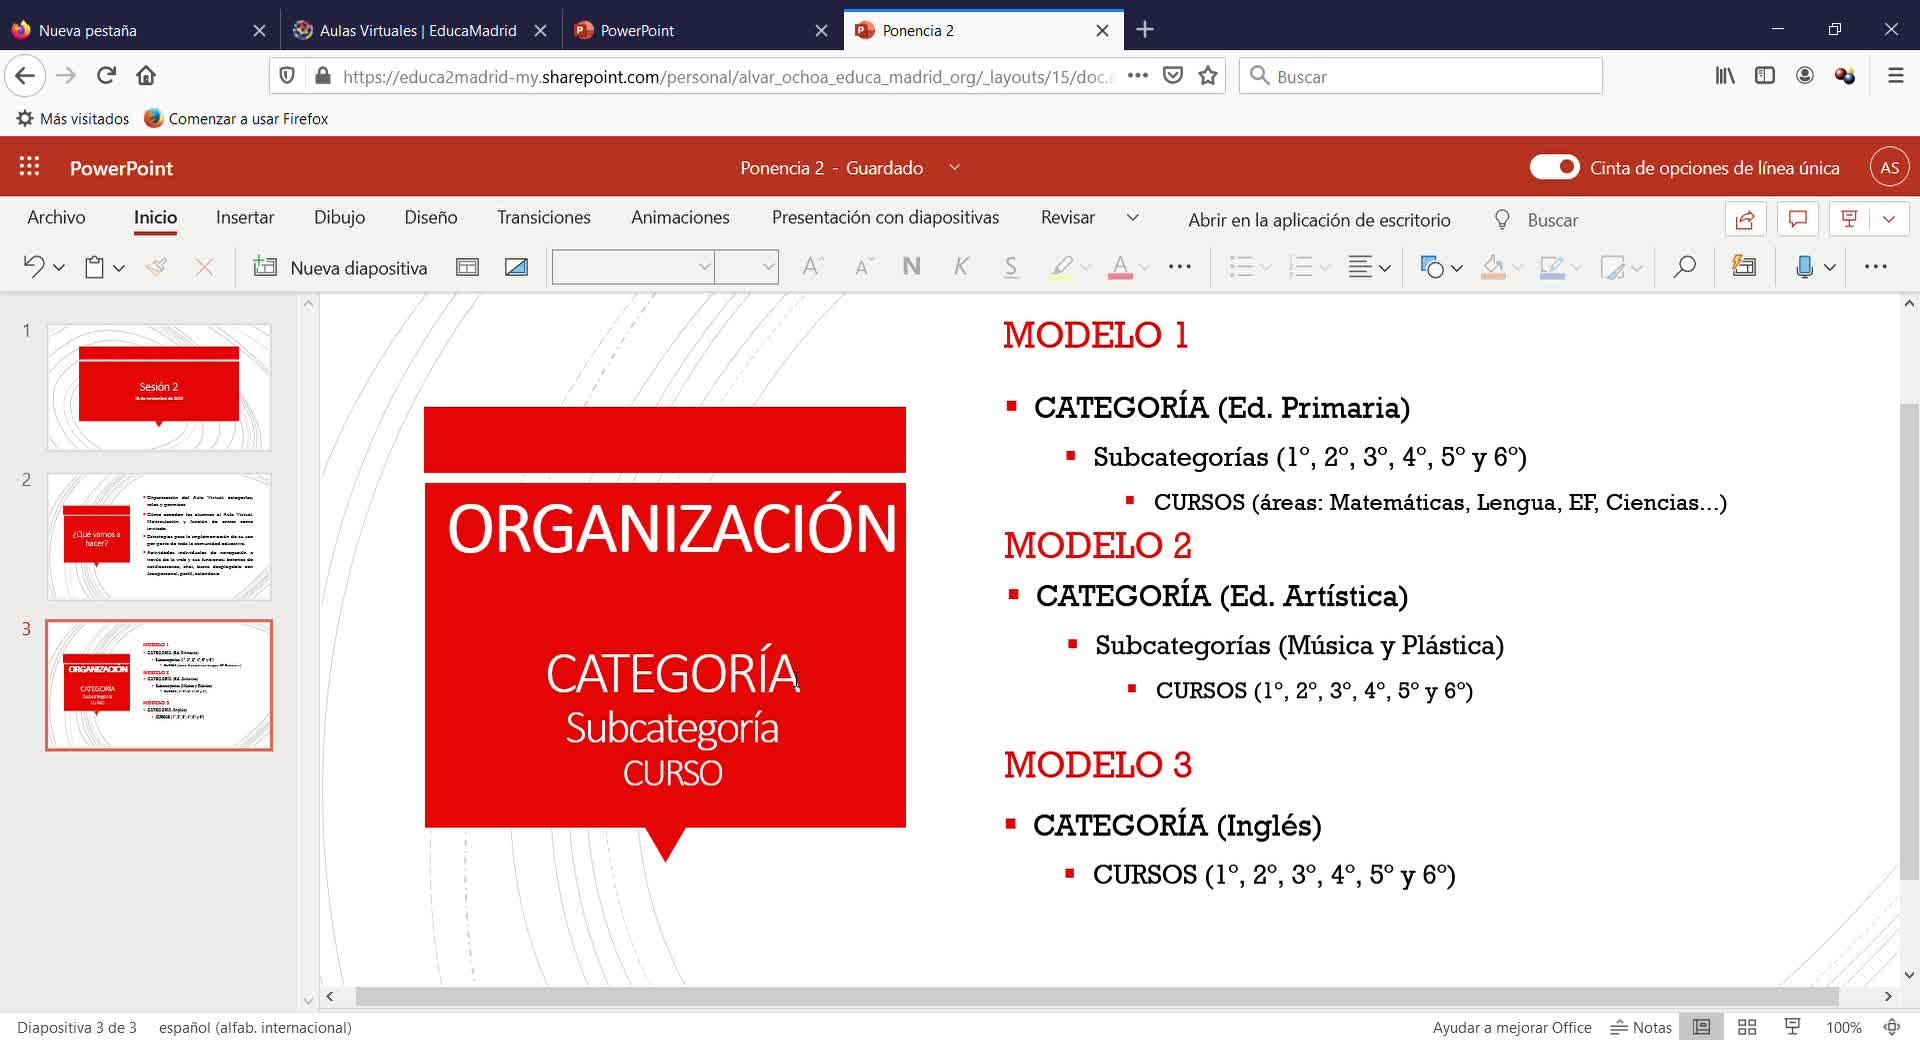Expand the Paste options dropdown
The image size is (1920, 1040).
point(119,268)
